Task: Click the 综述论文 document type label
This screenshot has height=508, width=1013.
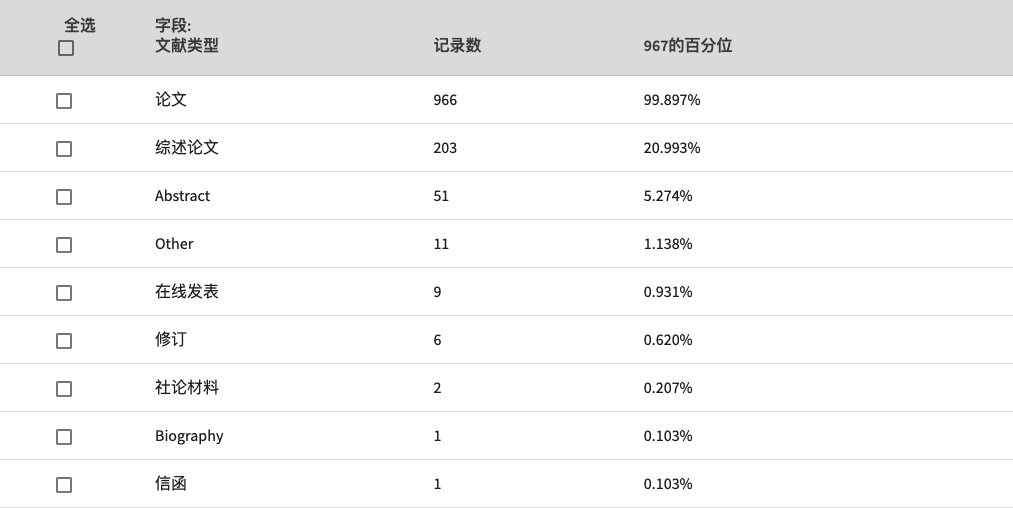Action: (187, 147)
